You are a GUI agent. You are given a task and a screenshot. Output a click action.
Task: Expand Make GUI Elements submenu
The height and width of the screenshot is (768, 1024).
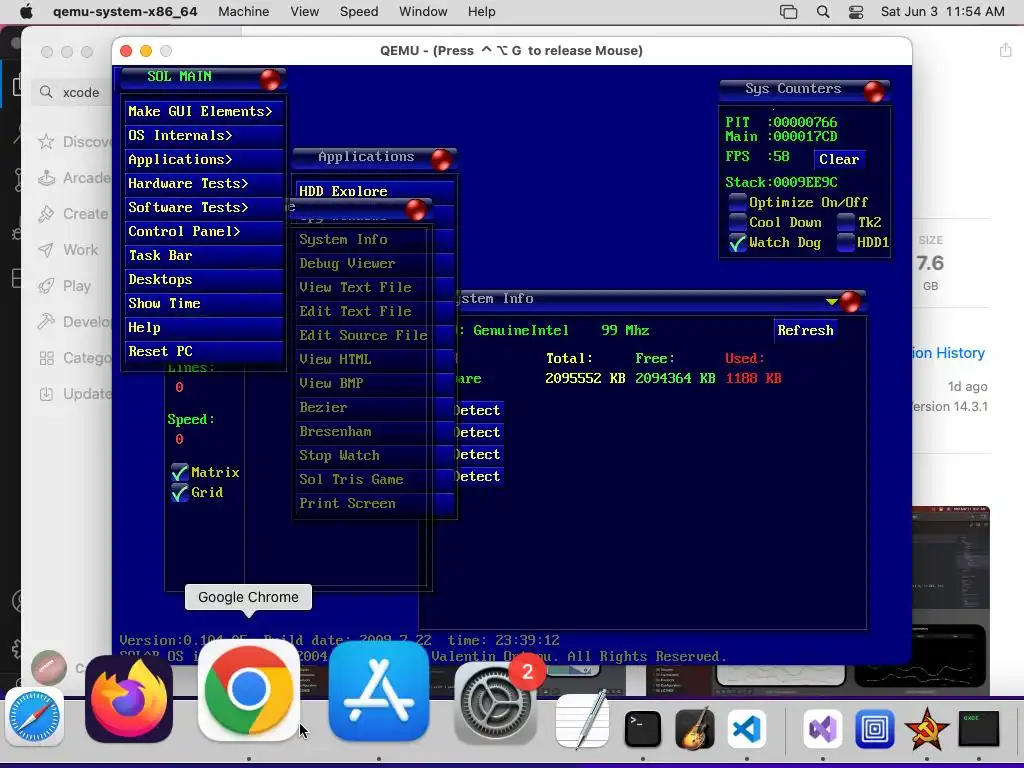click(x=204, y=112)
